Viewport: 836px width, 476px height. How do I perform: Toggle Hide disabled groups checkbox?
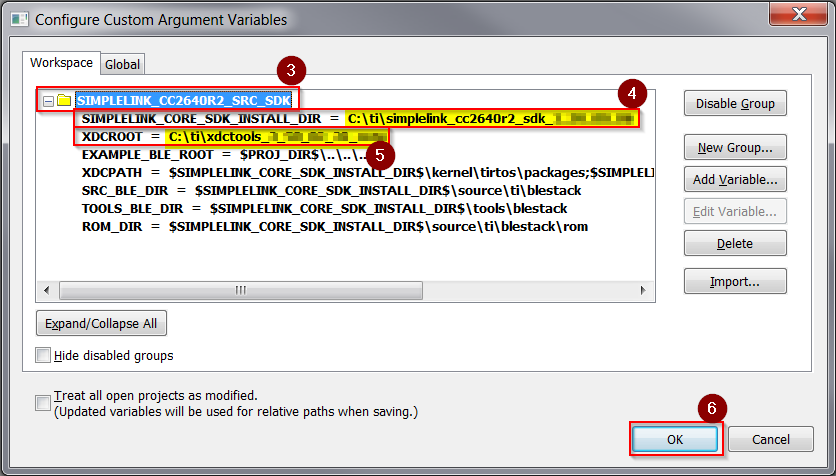pos(43,355)
